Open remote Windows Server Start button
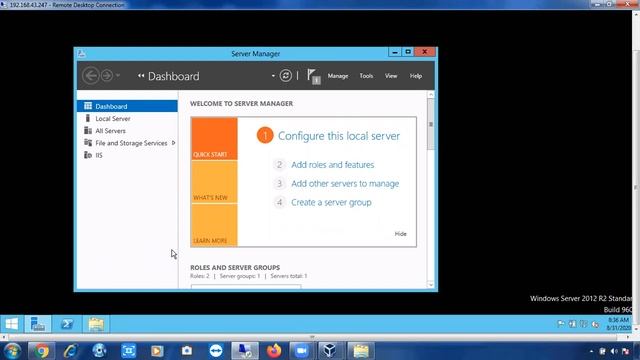Viewport: 640px width, 360px height. [11, 324]
